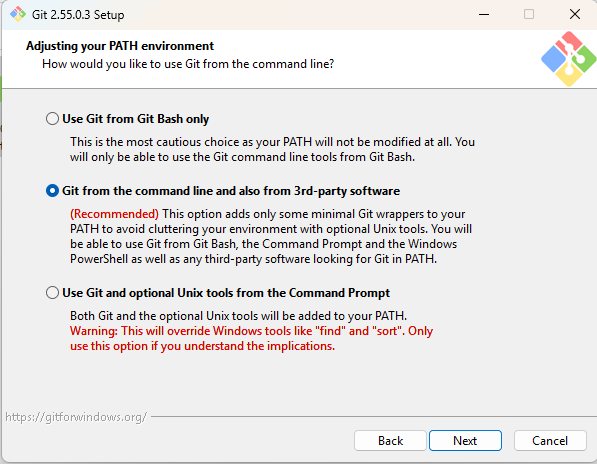This screenshot has height=464, width=597.
Task: Open the gitforwindows.org link
Action: 76,417
